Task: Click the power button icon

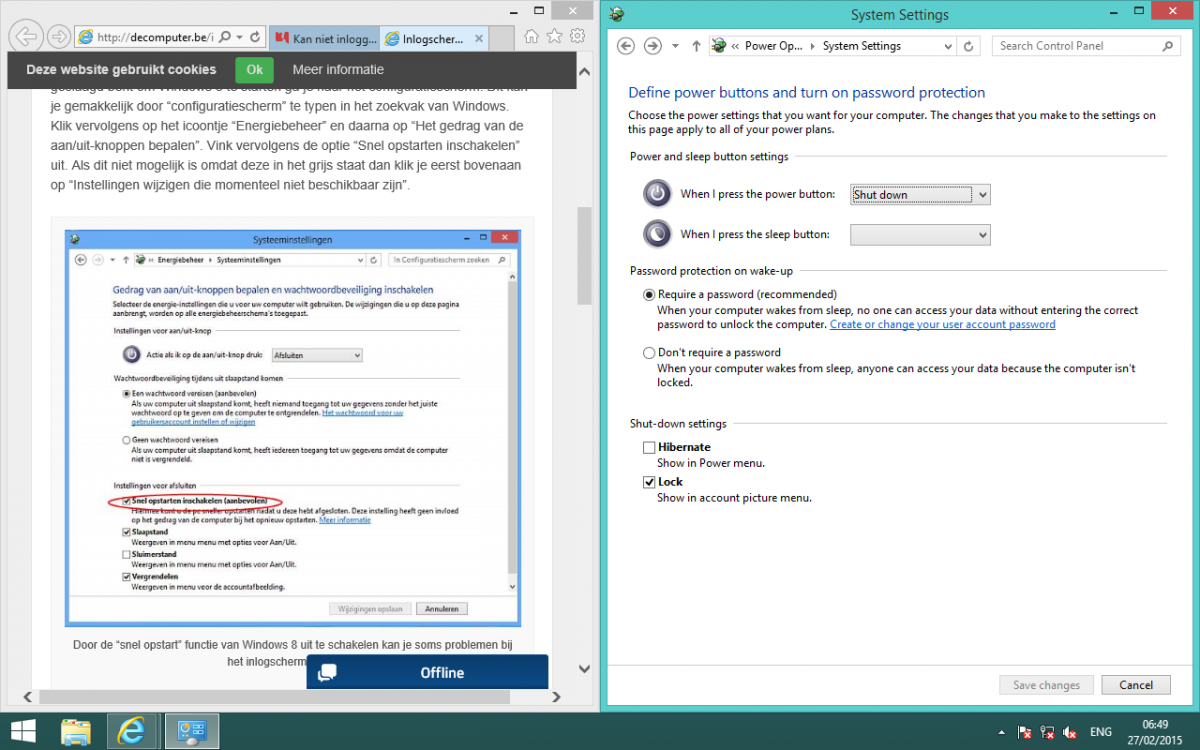Action: tap(656, 193)
